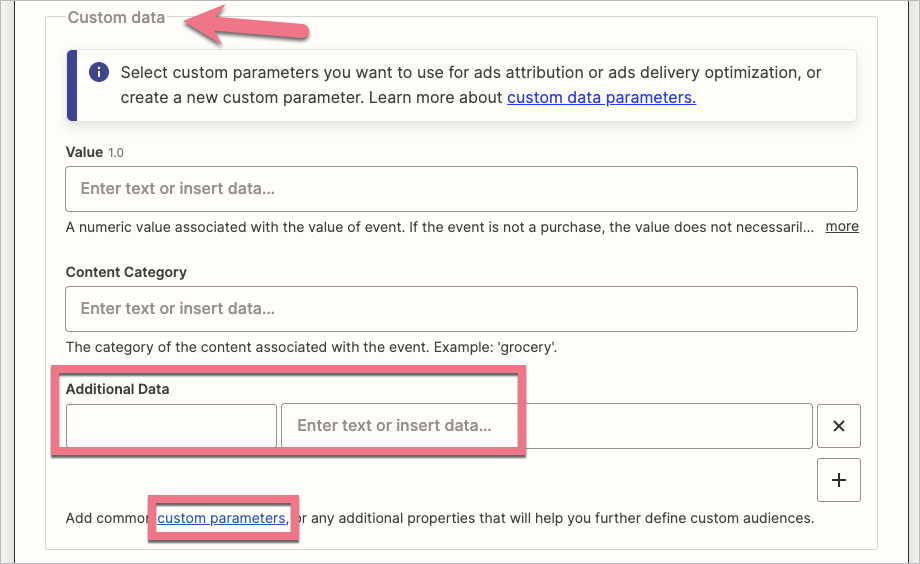Select the Additional Data key field

click(x=171, y=426)
